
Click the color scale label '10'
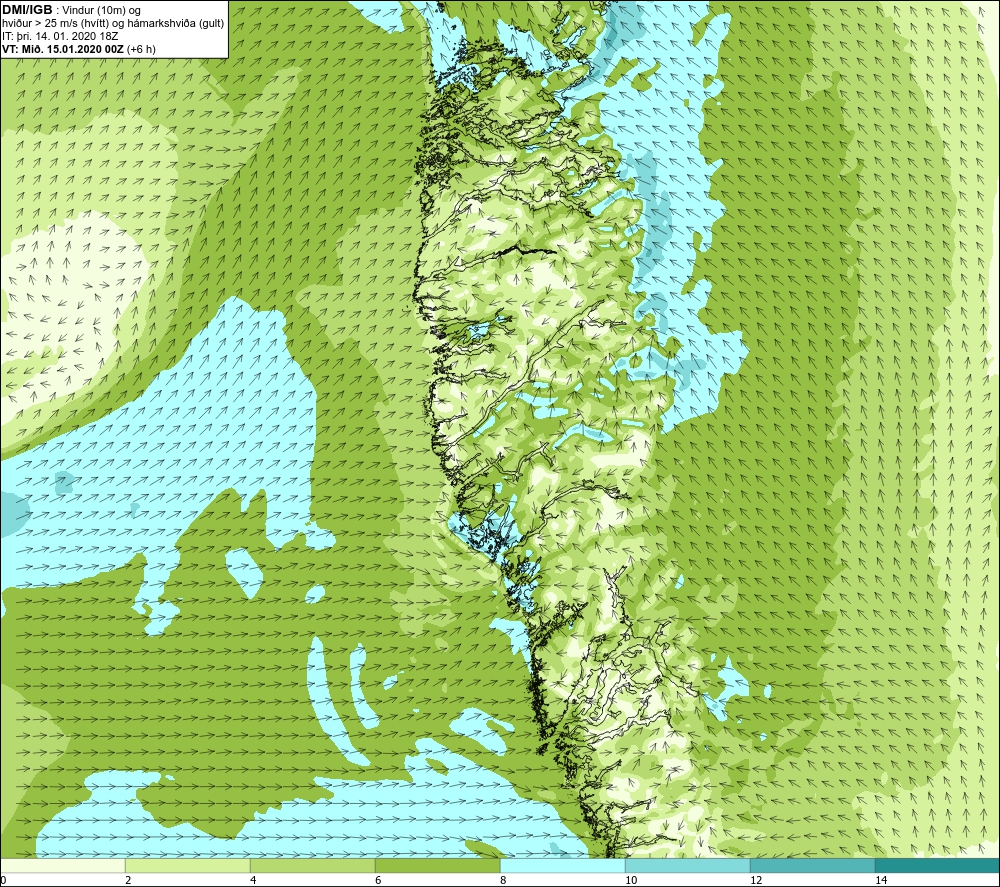pyautogui.click(x=631, y=880)
